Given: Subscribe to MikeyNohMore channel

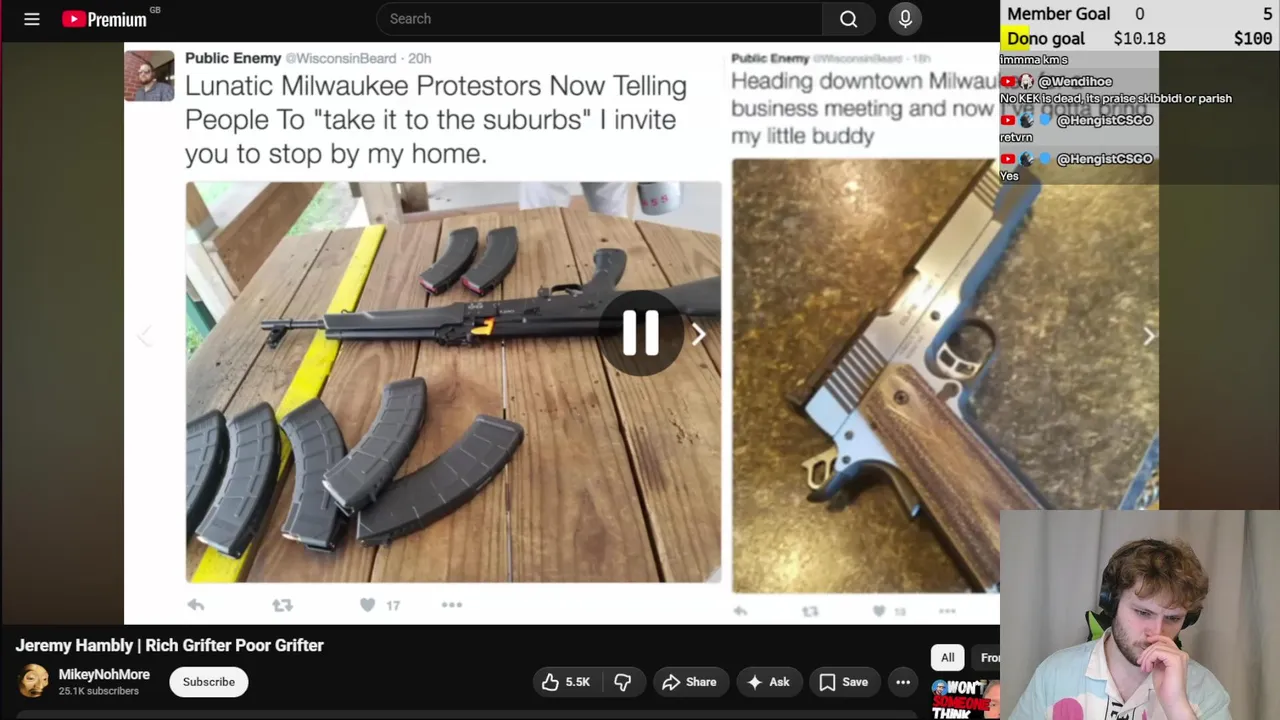Looking at the screenshot, I should click(209, 682).
